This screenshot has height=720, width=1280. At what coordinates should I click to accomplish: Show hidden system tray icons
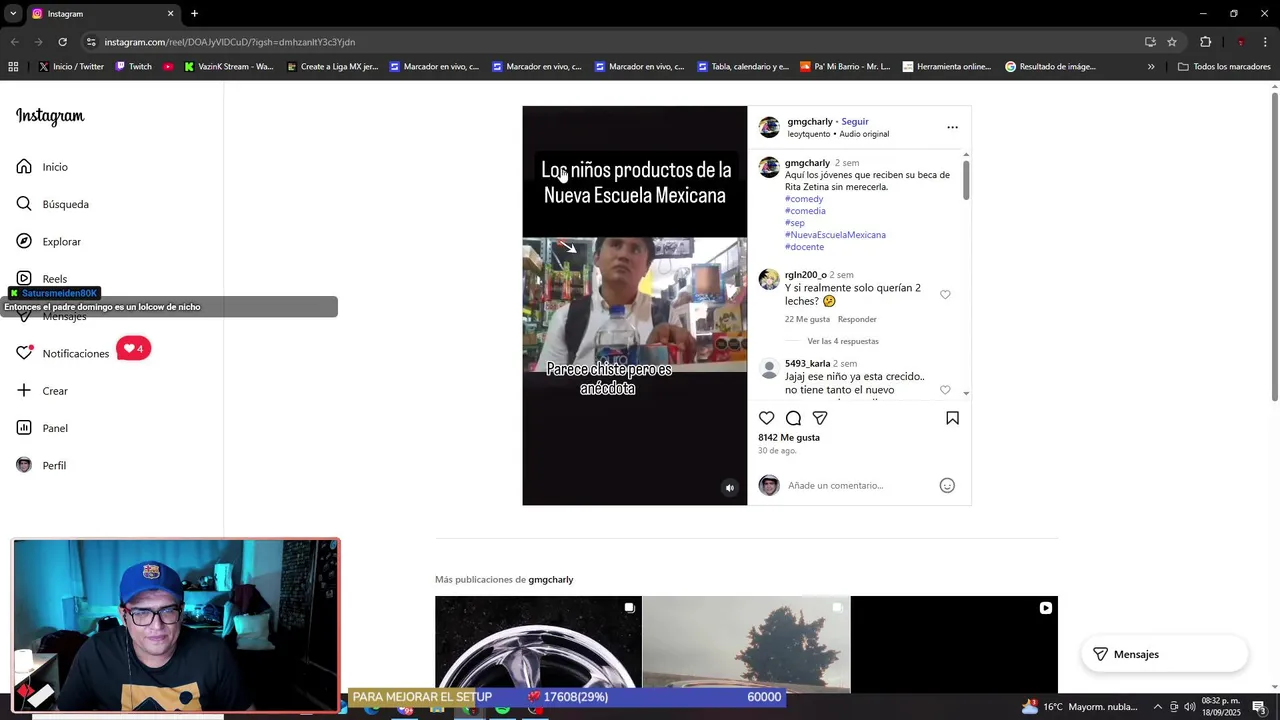pyautogui.click(x=1158, y=707)
